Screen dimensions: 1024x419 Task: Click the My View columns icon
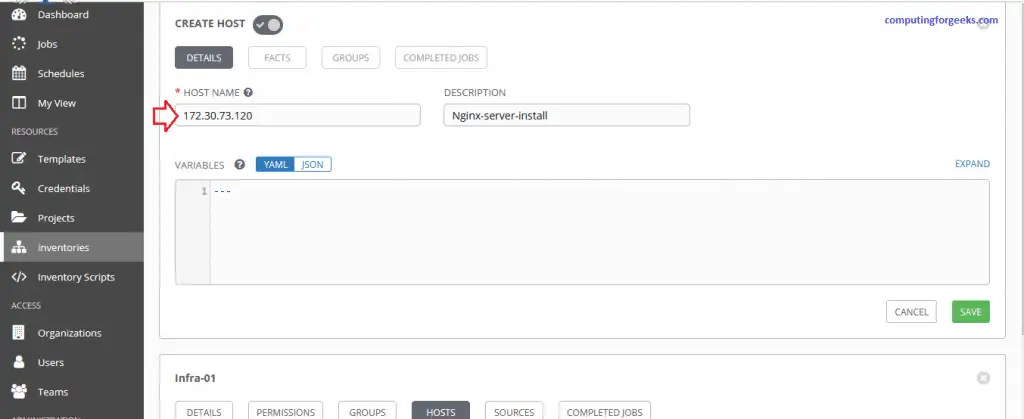(x=19, y=103)
